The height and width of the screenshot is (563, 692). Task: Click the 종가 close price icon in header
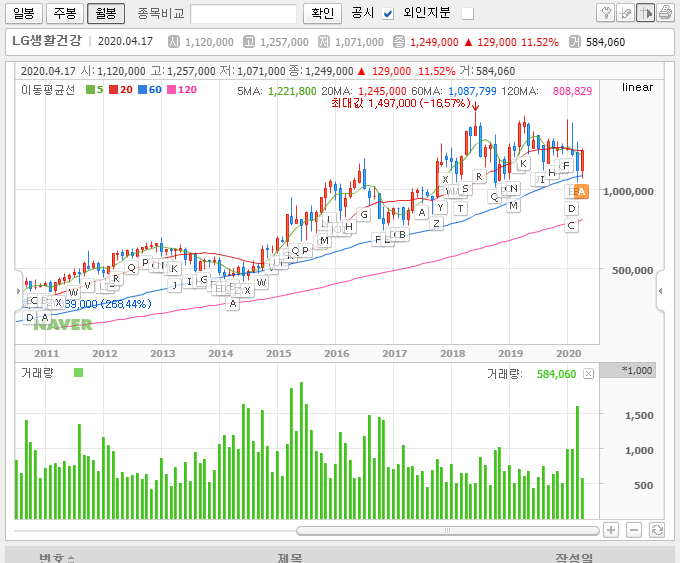pyautogui.click(x=399, y=42)
